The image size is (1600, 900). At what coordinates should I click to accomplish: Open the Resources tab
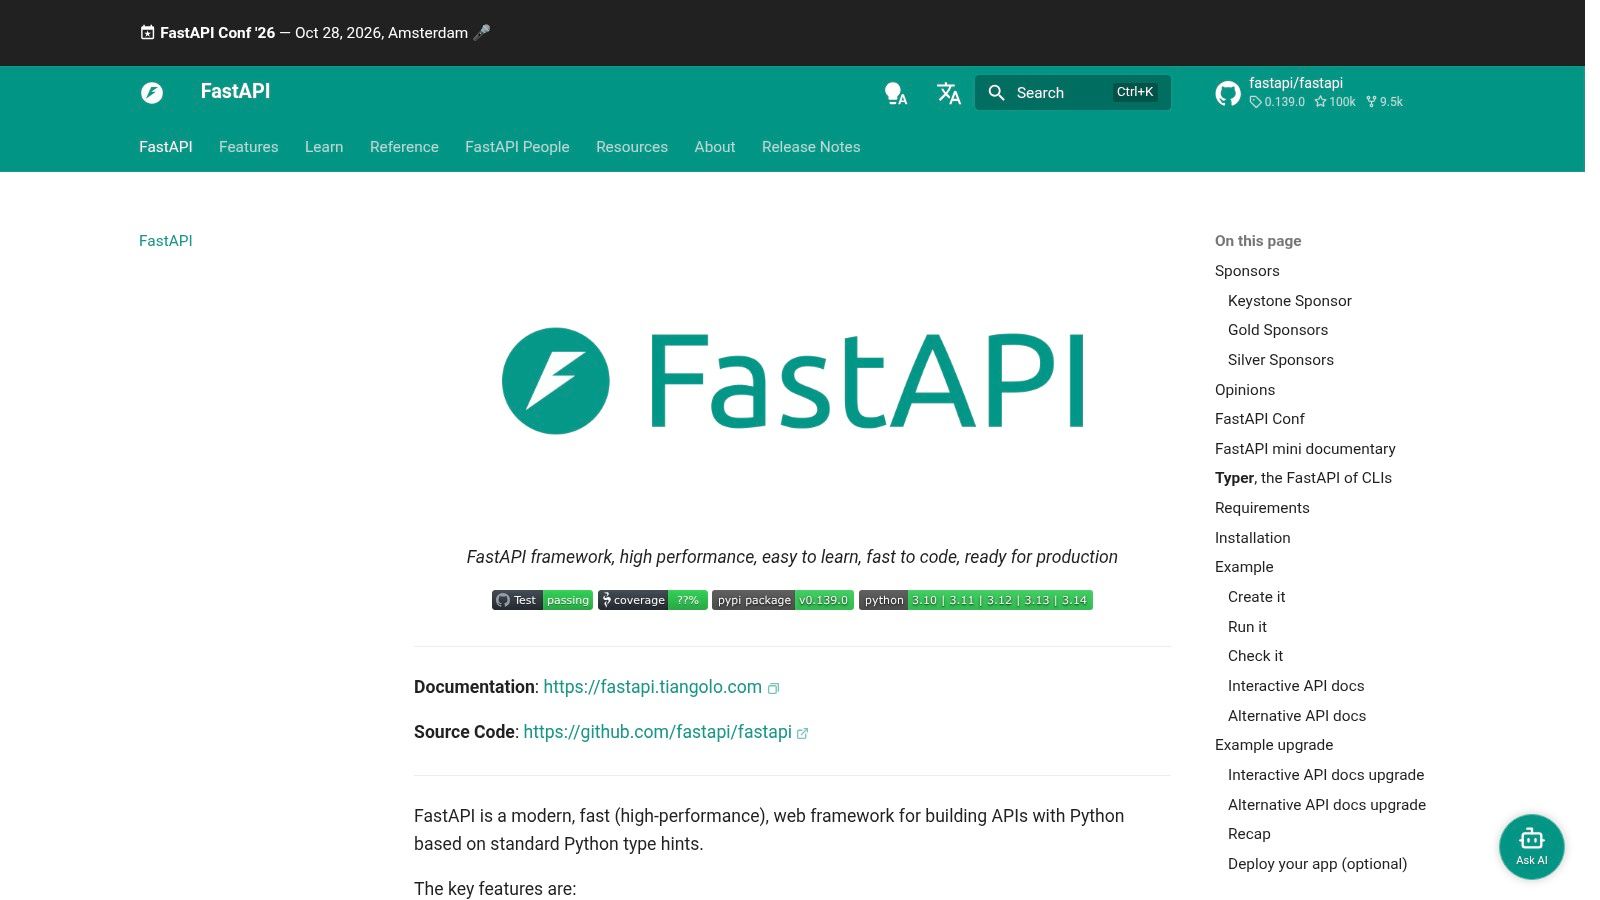coord(632,147)
